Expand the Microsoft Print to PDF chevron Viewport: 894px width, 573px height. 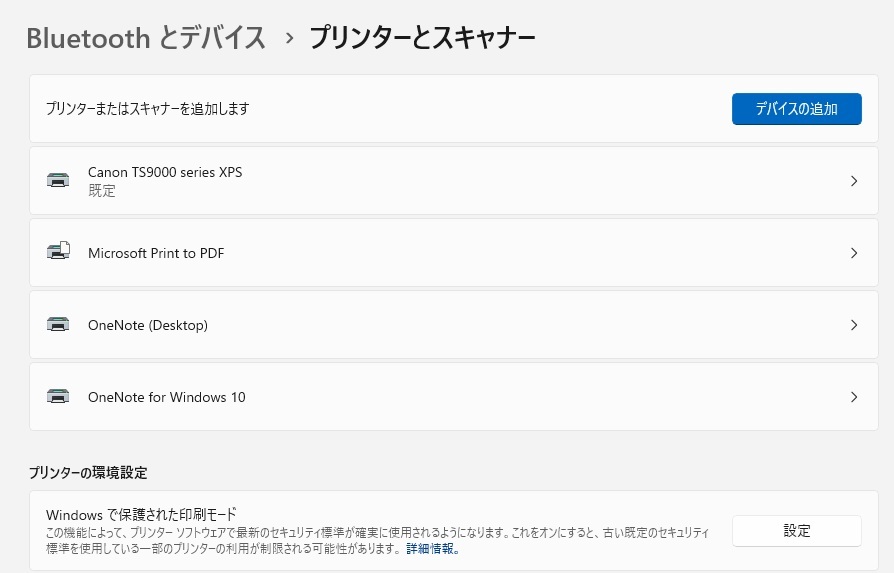coord(854,253)
